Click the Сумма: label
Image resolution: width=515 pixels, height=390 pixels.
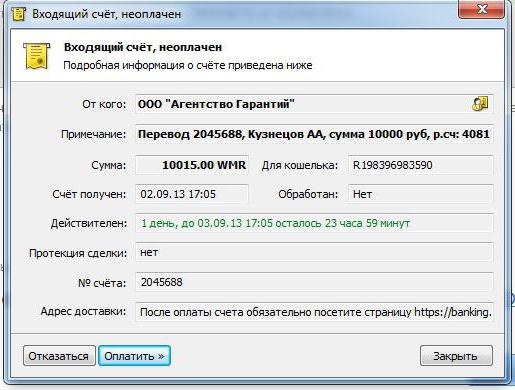pos(109,165)
